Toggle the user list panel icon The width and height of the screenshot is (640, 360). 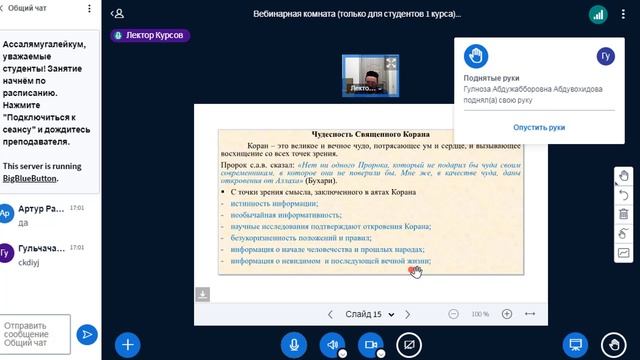click(118, 13)
